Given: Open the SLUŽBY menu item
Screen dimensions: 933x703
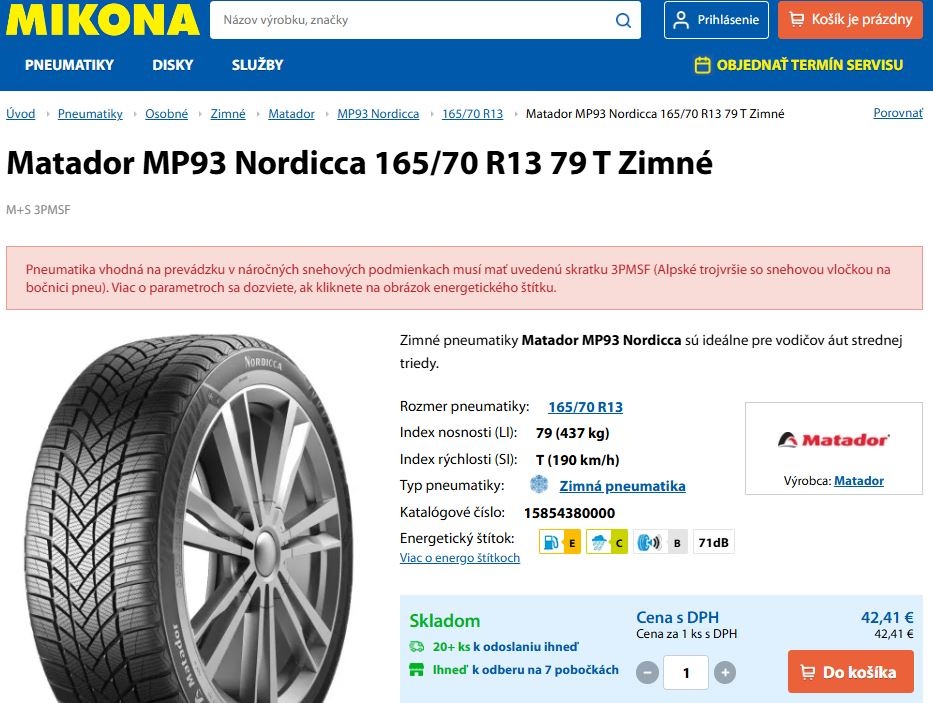Looking at the screenshot, I should click(x=257, y=64).
